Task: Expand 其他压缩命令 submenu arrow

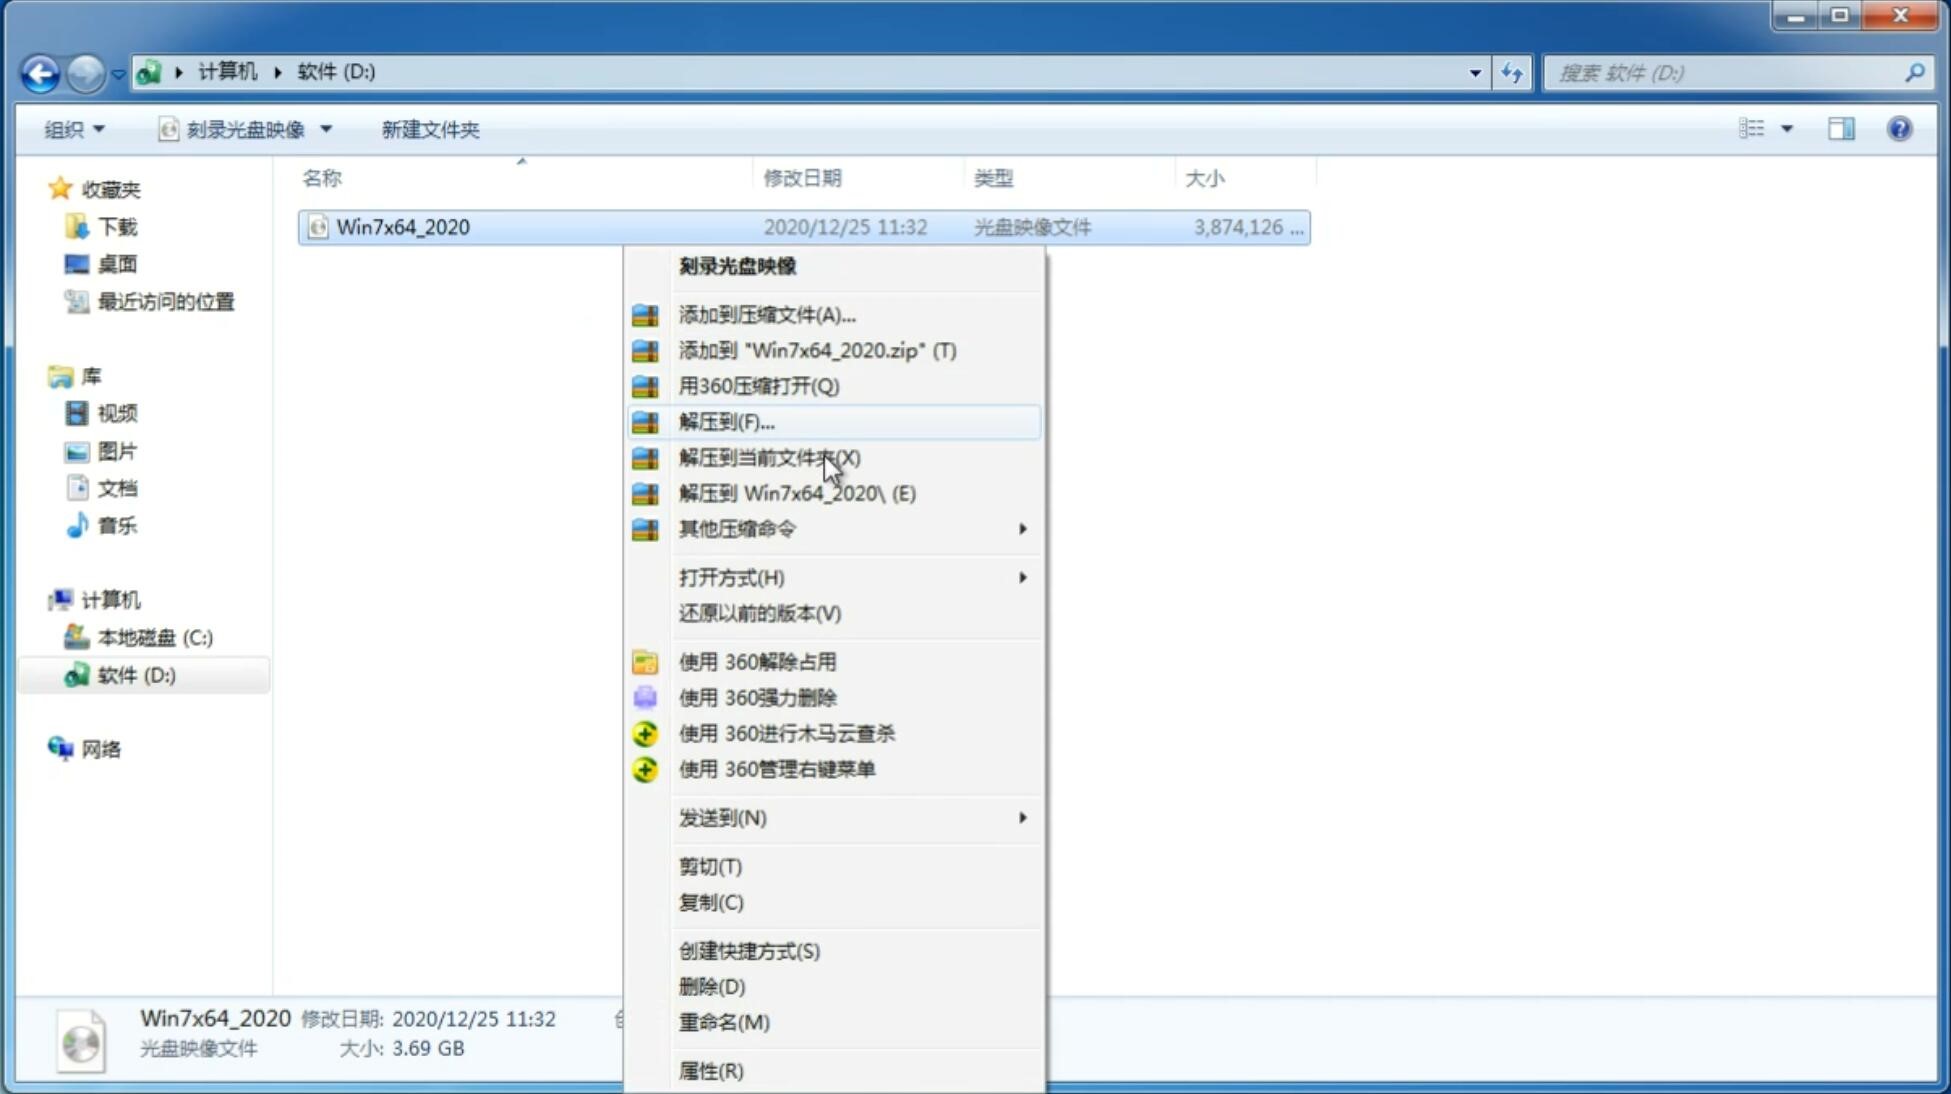Action: (x=1022, y=528)
